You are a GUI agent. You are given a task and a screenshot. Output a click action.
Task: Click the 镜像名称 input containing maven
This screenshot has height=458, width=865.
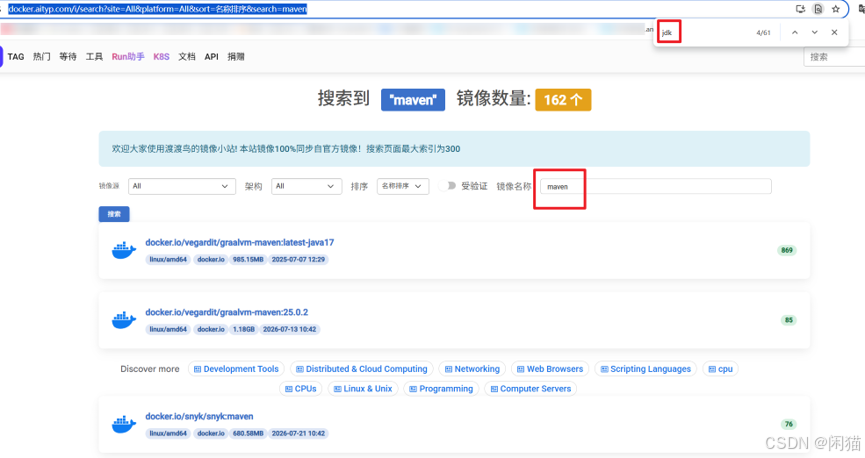655,187
